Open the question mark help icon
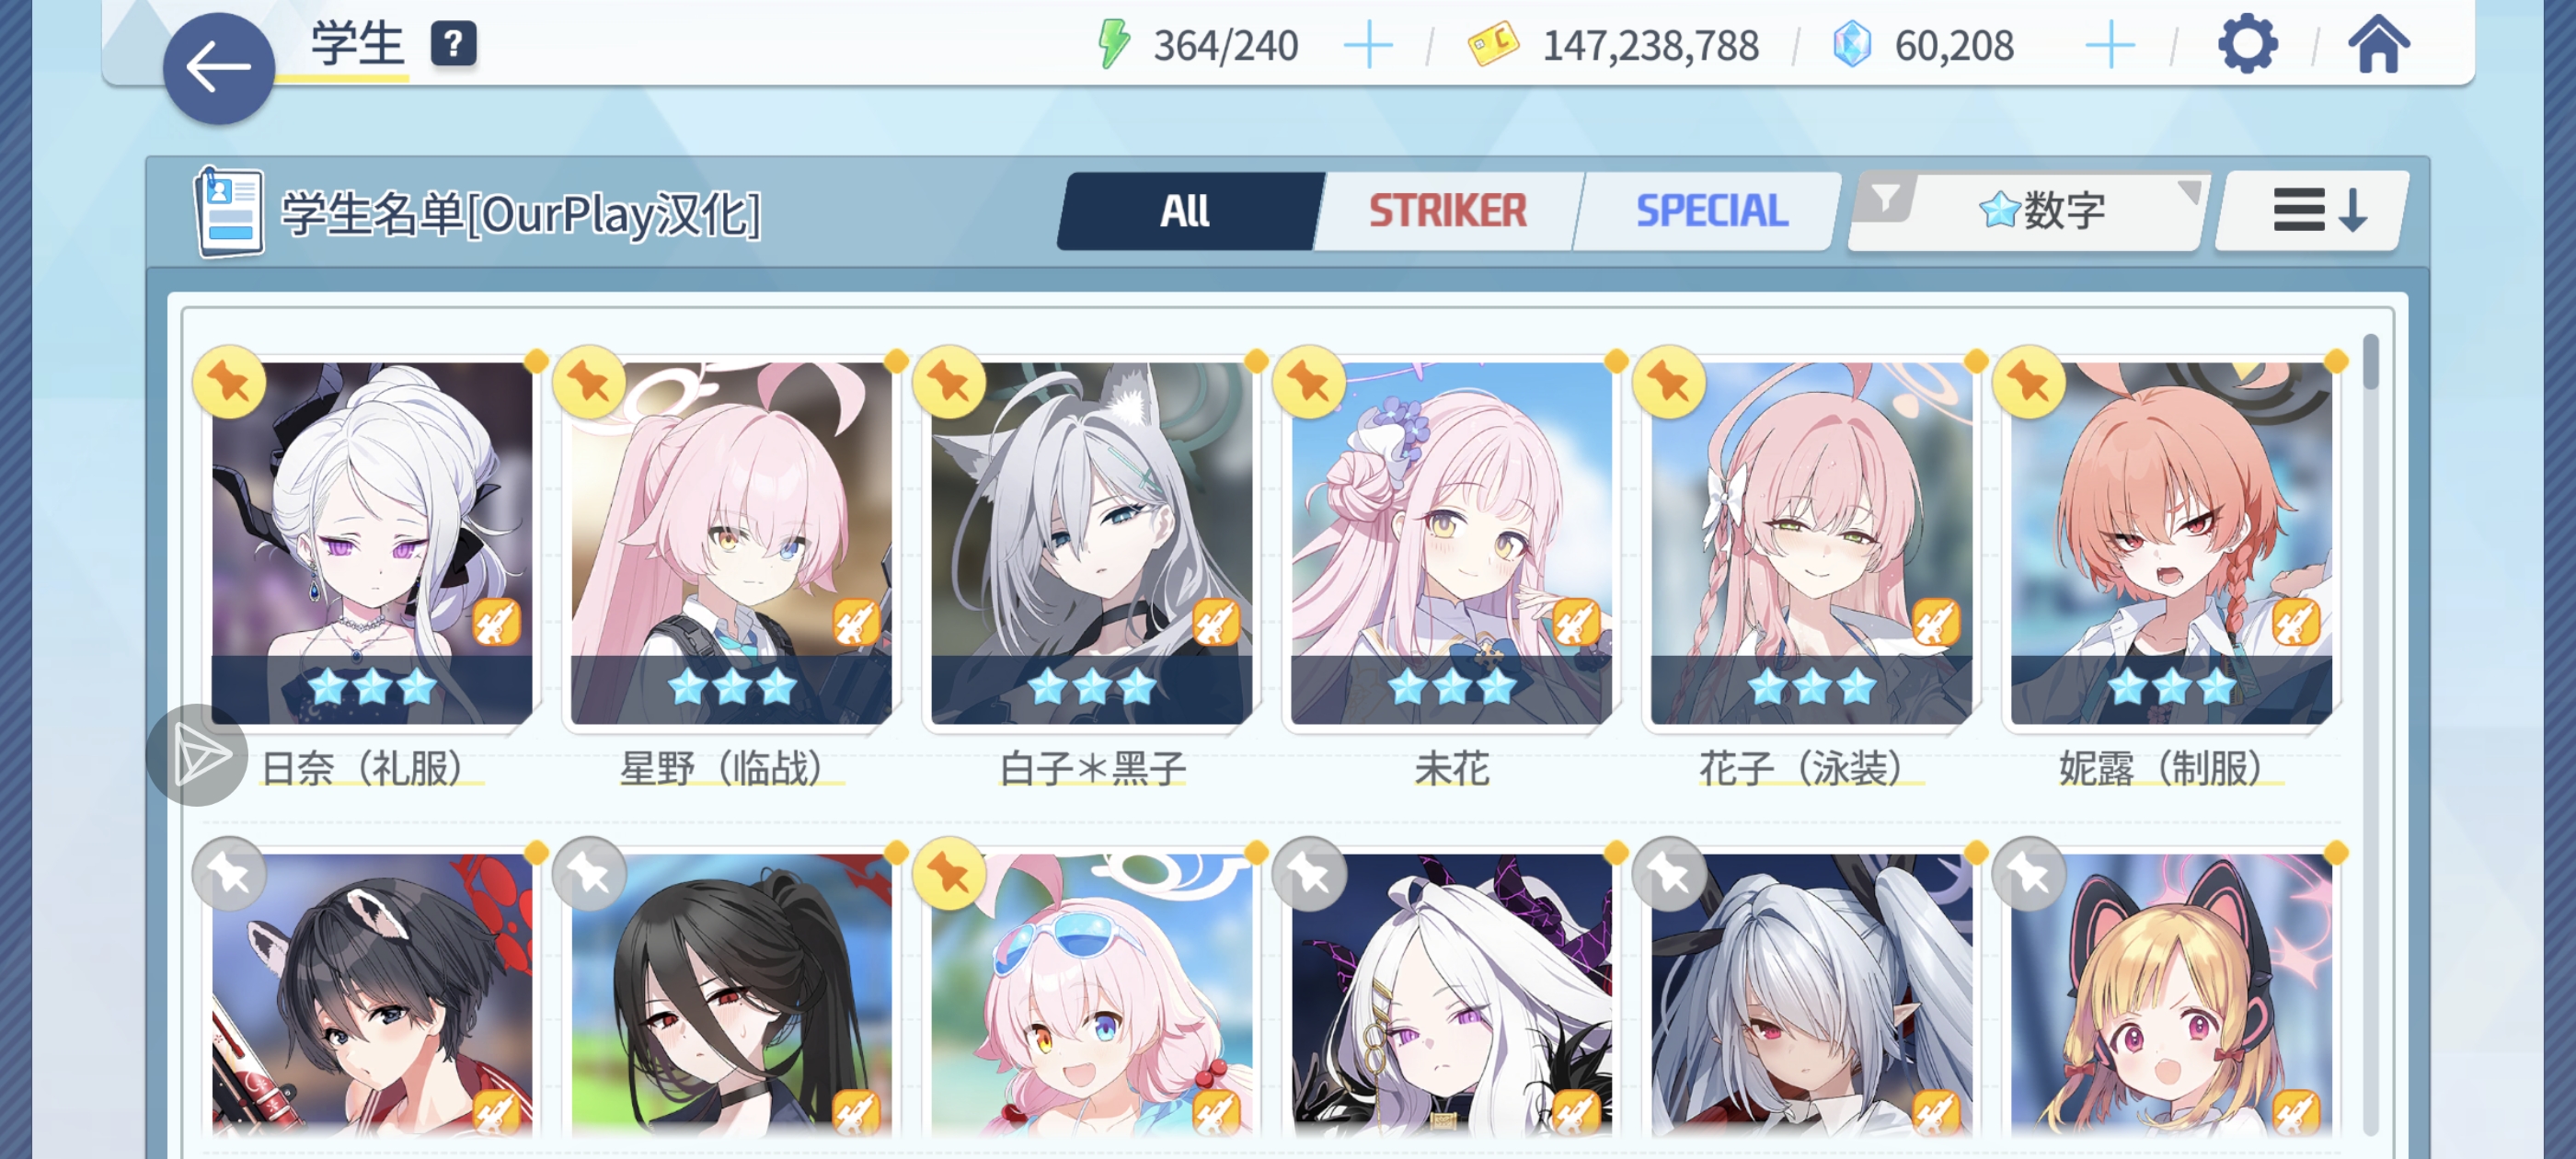2576x1159 pixels. (453, 44)
